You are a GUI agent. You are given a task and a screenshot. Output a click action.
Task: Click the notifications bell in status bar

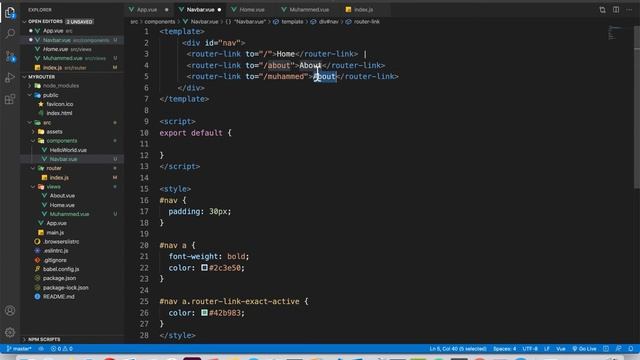pyautogui.click(x=631, y=349)
